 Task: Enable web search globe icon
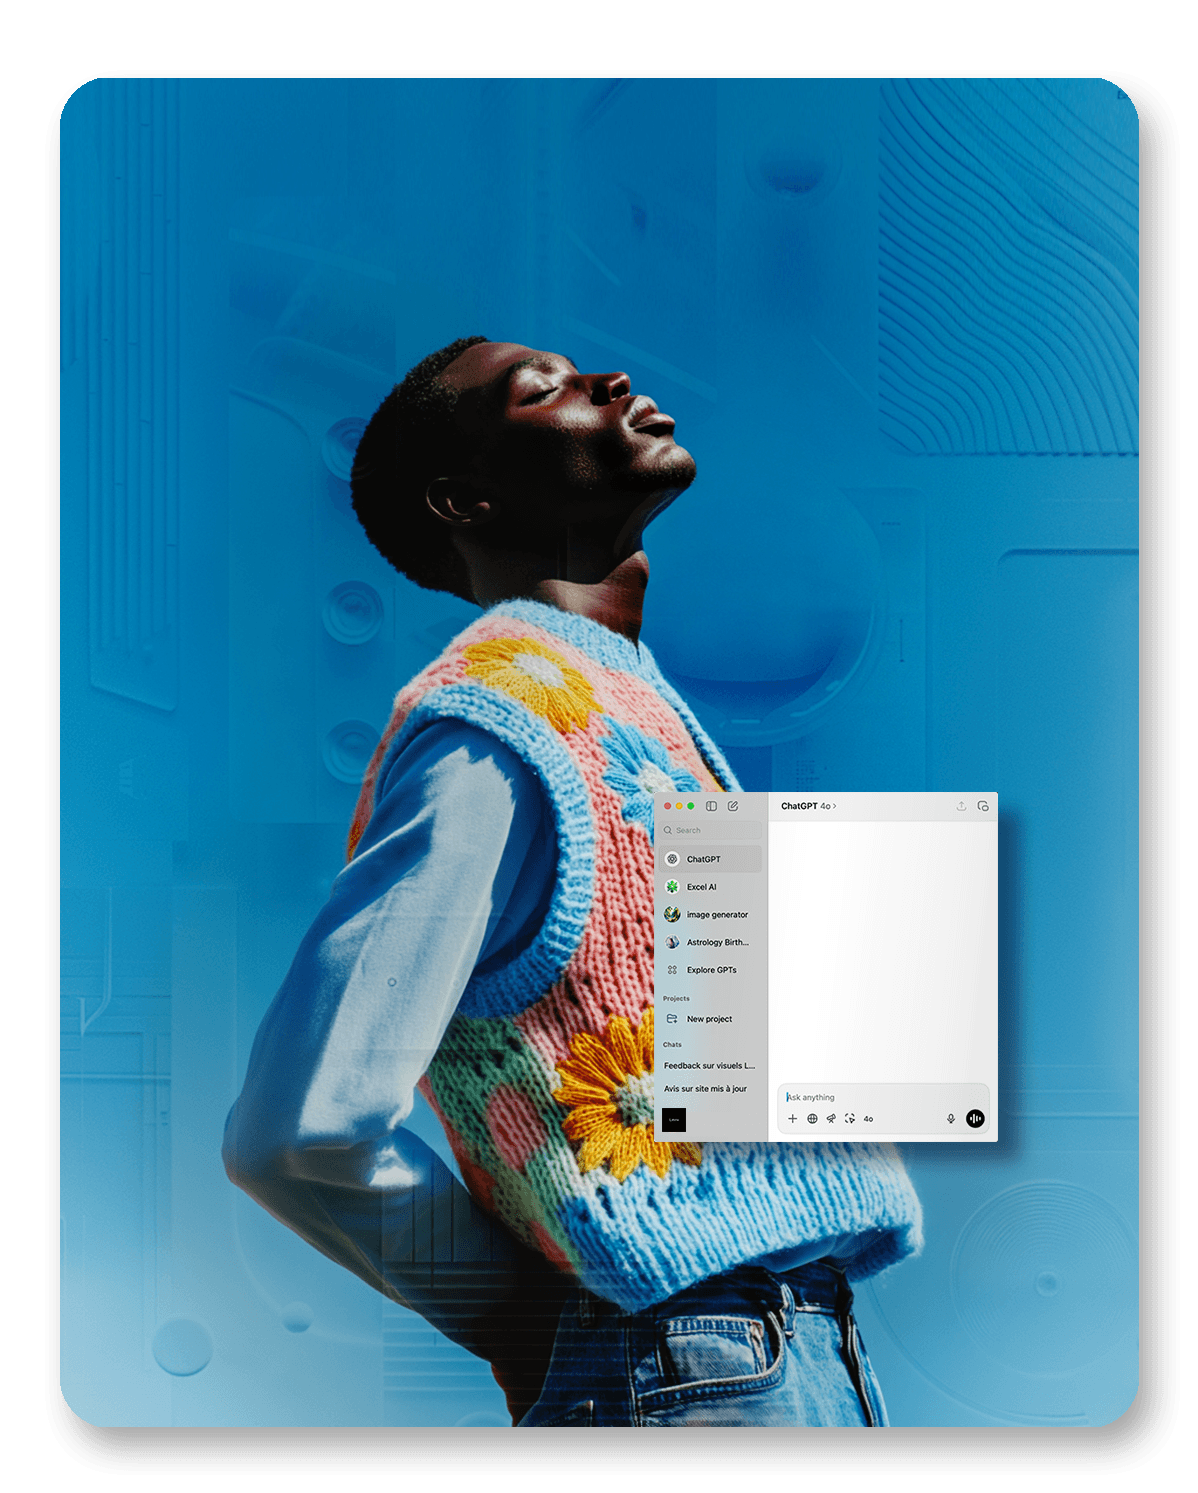tap(812, 1119)
